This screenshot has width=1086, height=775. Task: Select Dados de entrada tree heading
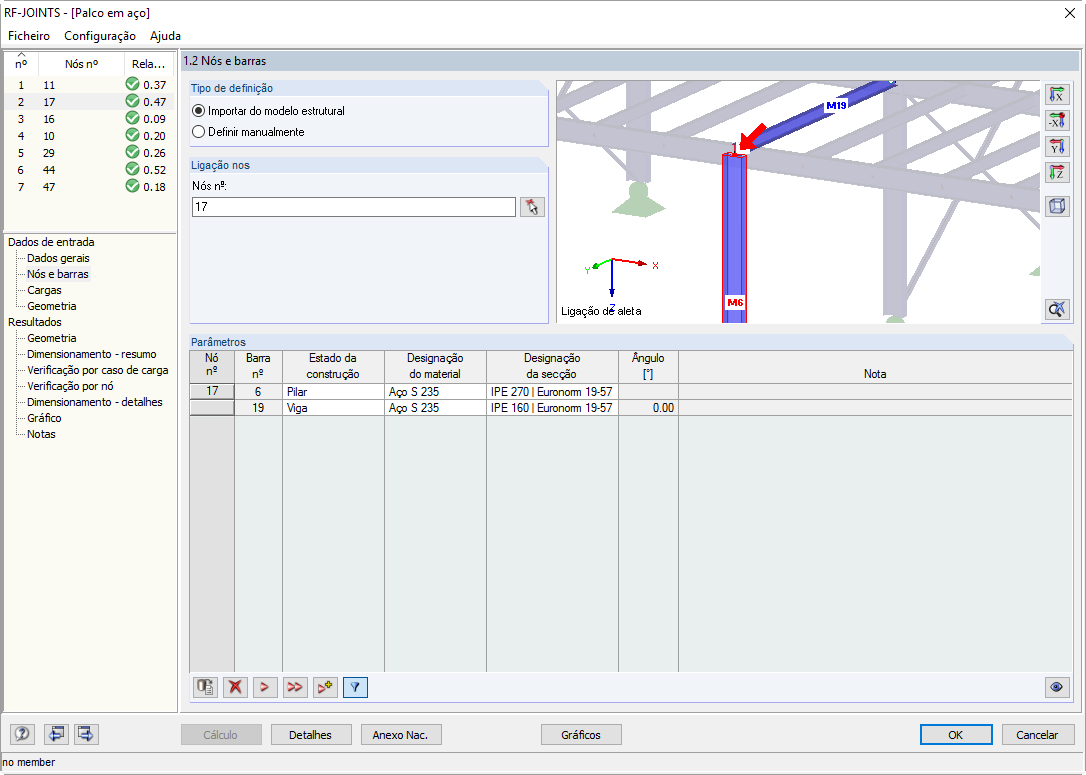[51, 242]
